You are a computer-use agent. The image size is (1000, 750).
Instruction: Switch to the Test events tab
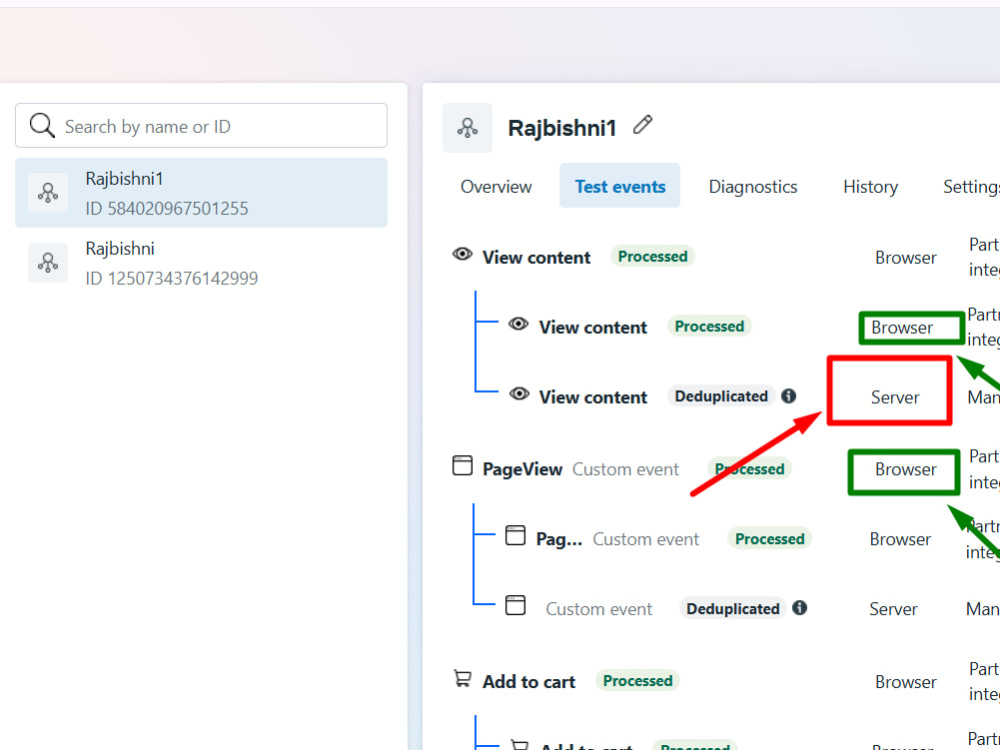(x=620, y=186)
